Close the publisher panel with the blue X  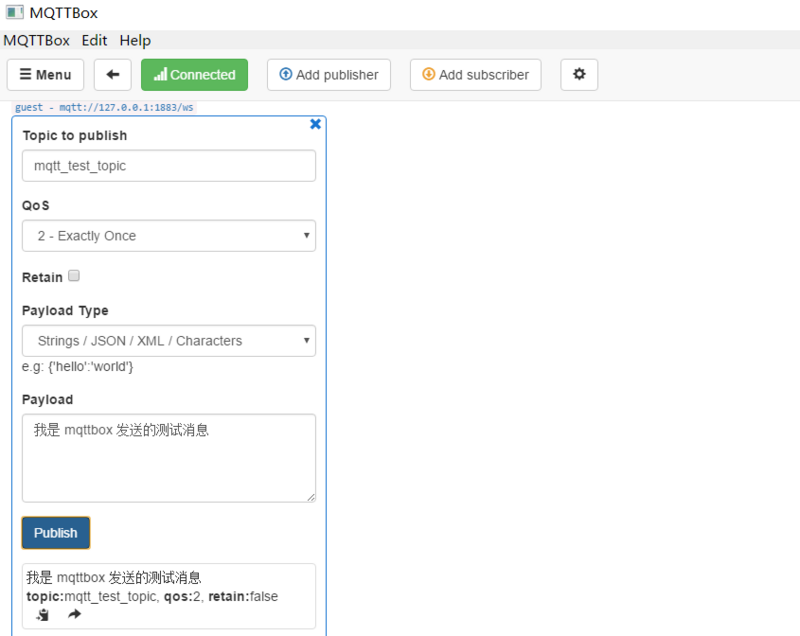[x=315, y=124]
